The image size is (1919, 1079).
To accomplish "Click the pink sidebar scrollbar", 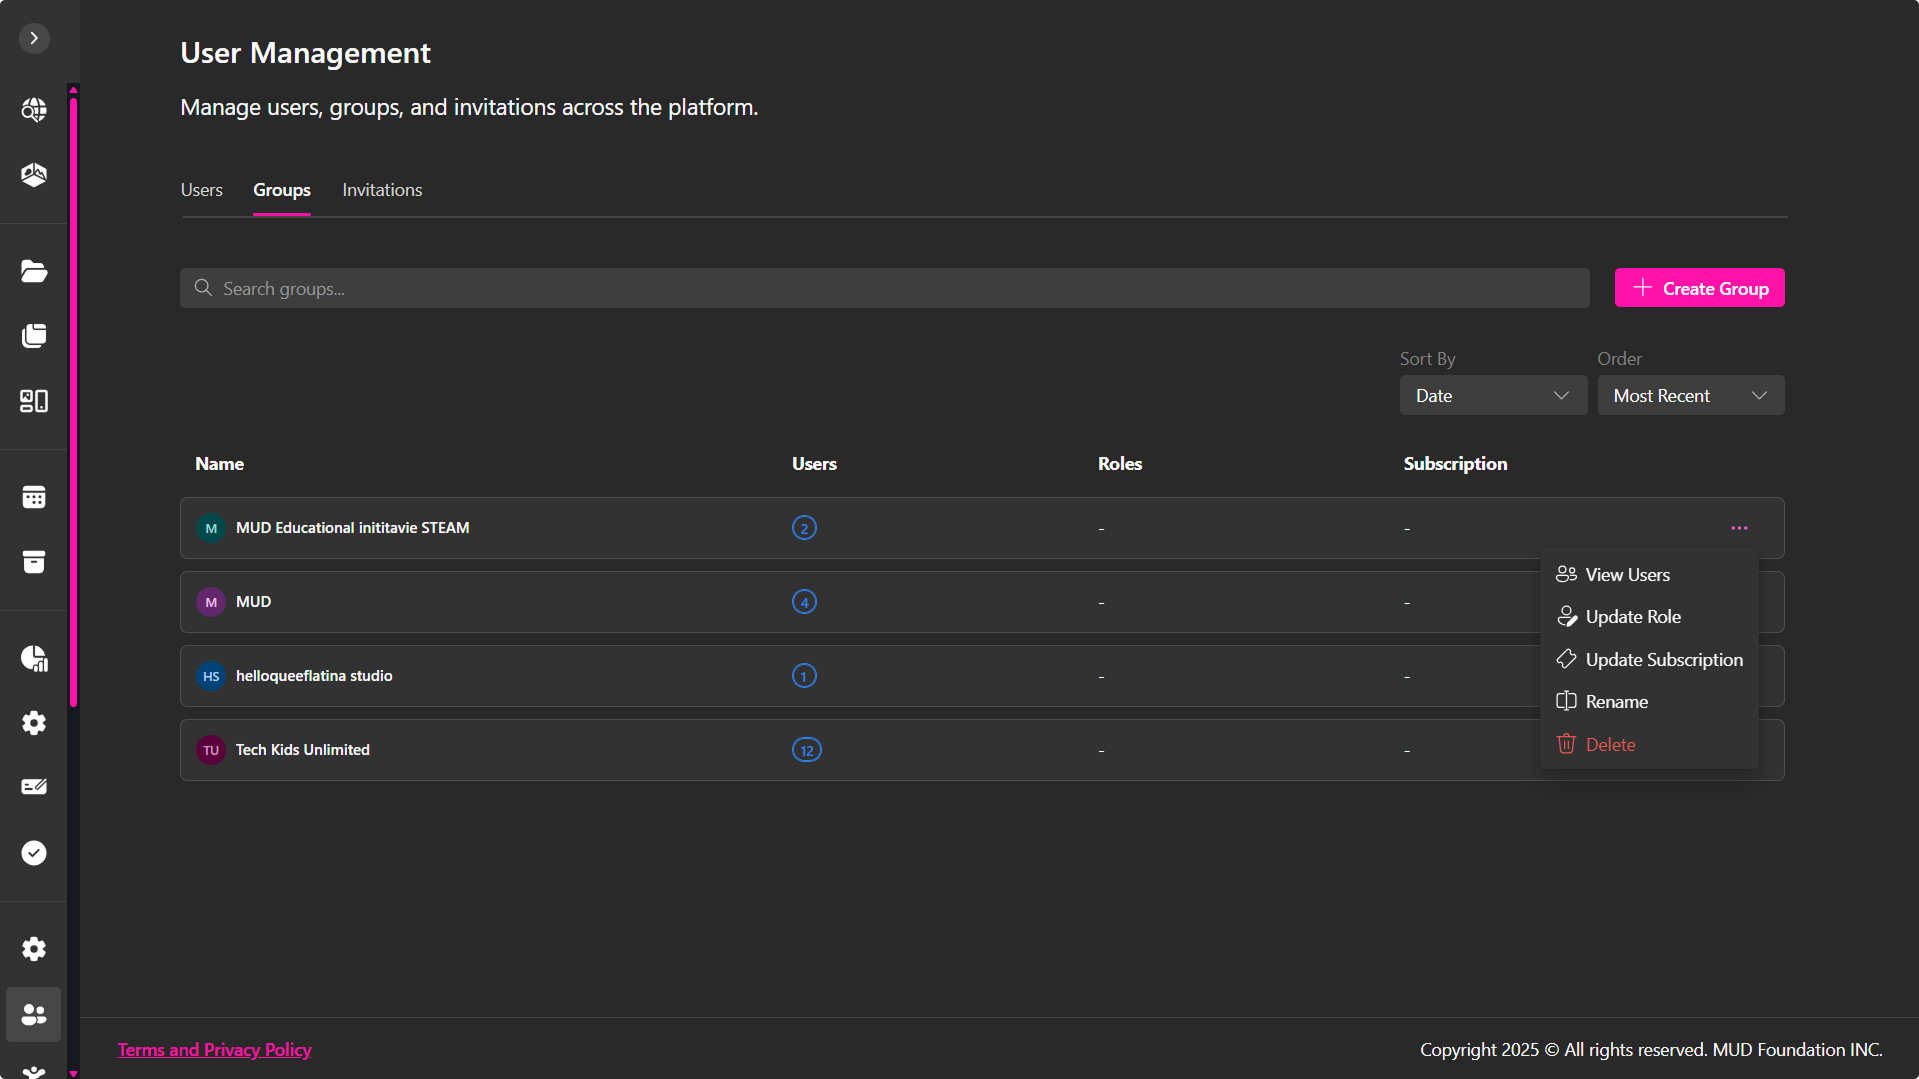I will pos(73,400).
